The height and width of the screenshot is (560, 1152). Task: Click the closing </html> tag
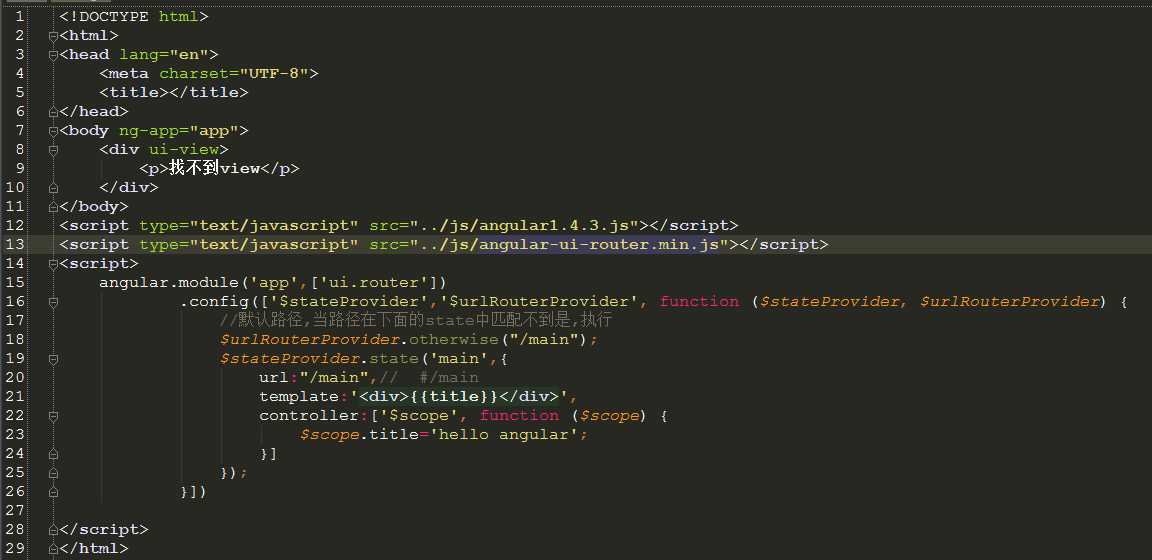[x=94, y=548]
